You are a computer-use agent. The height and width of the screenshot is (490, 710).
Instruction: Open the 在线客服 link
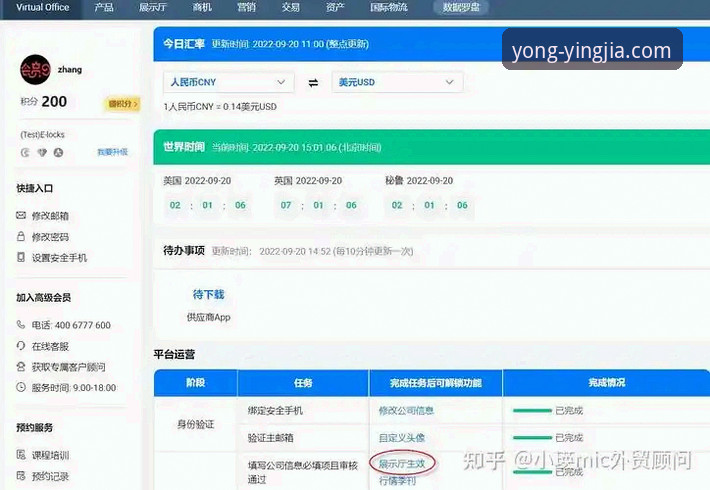click(x=50, y=346)
